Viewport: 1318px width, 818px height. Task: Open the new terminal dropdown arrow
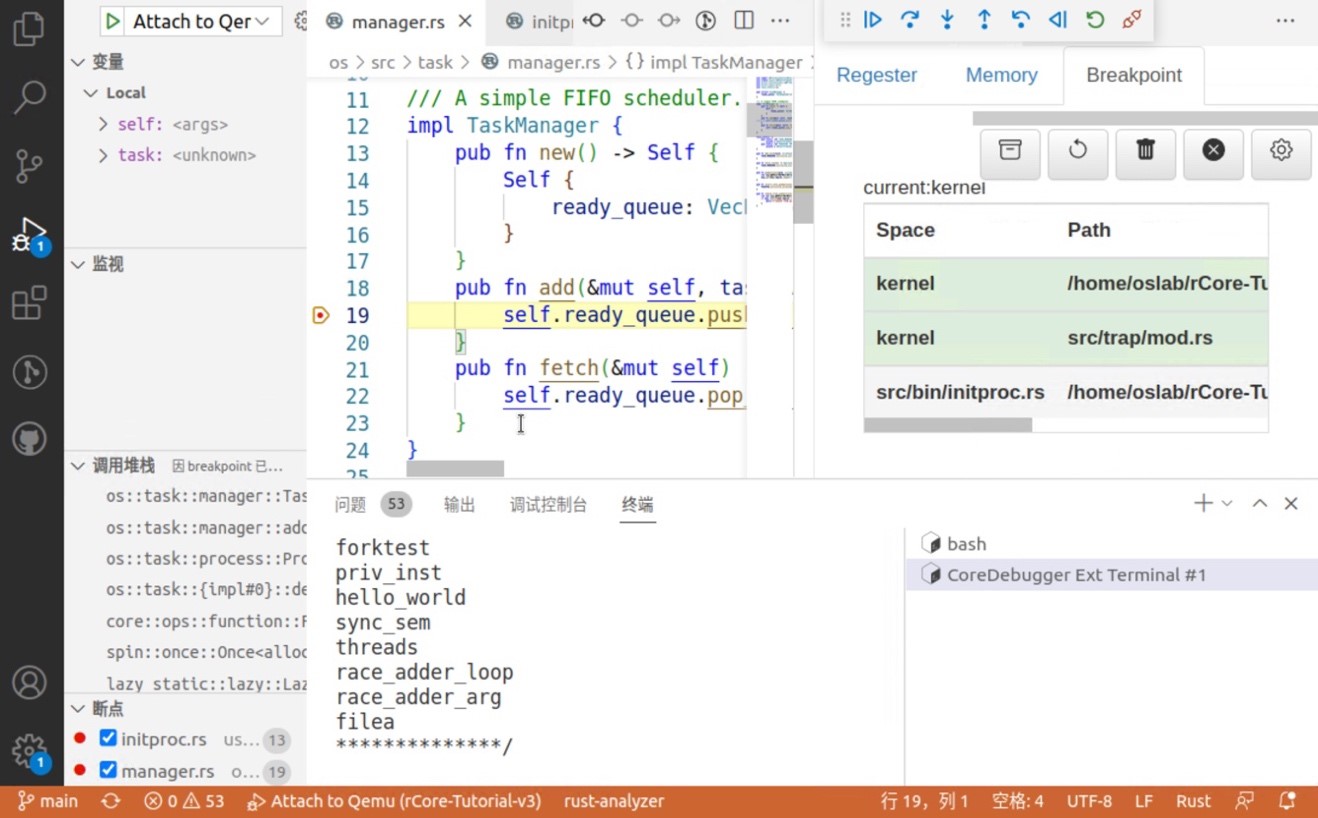pyautogui.click(x=1227, y=503)
